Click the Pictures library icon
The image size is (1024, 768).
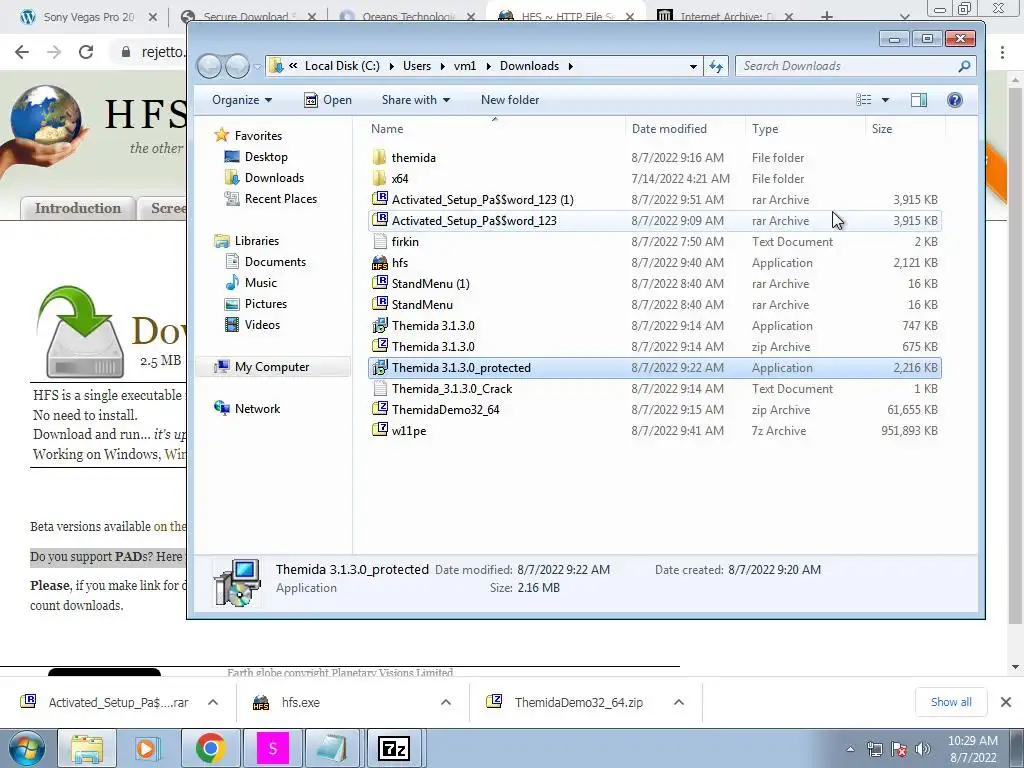232,304
